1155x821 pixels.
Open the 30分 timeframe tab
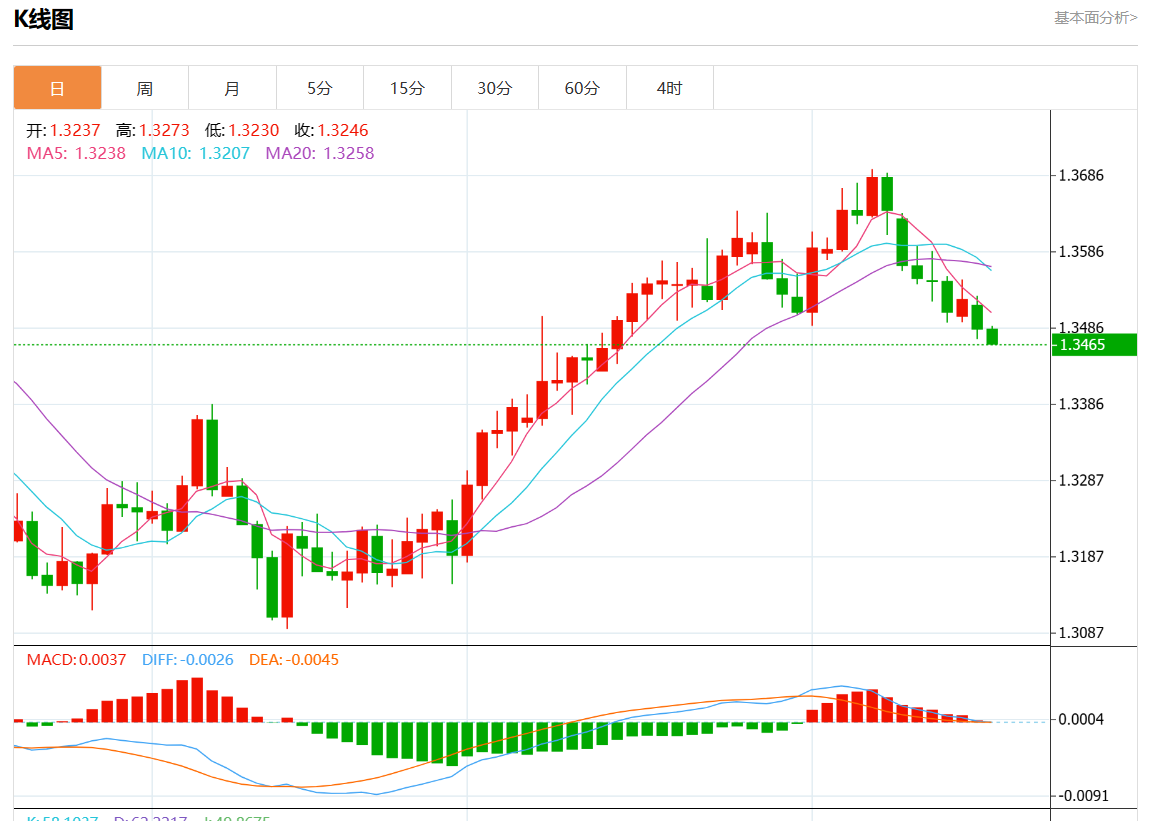495,88
